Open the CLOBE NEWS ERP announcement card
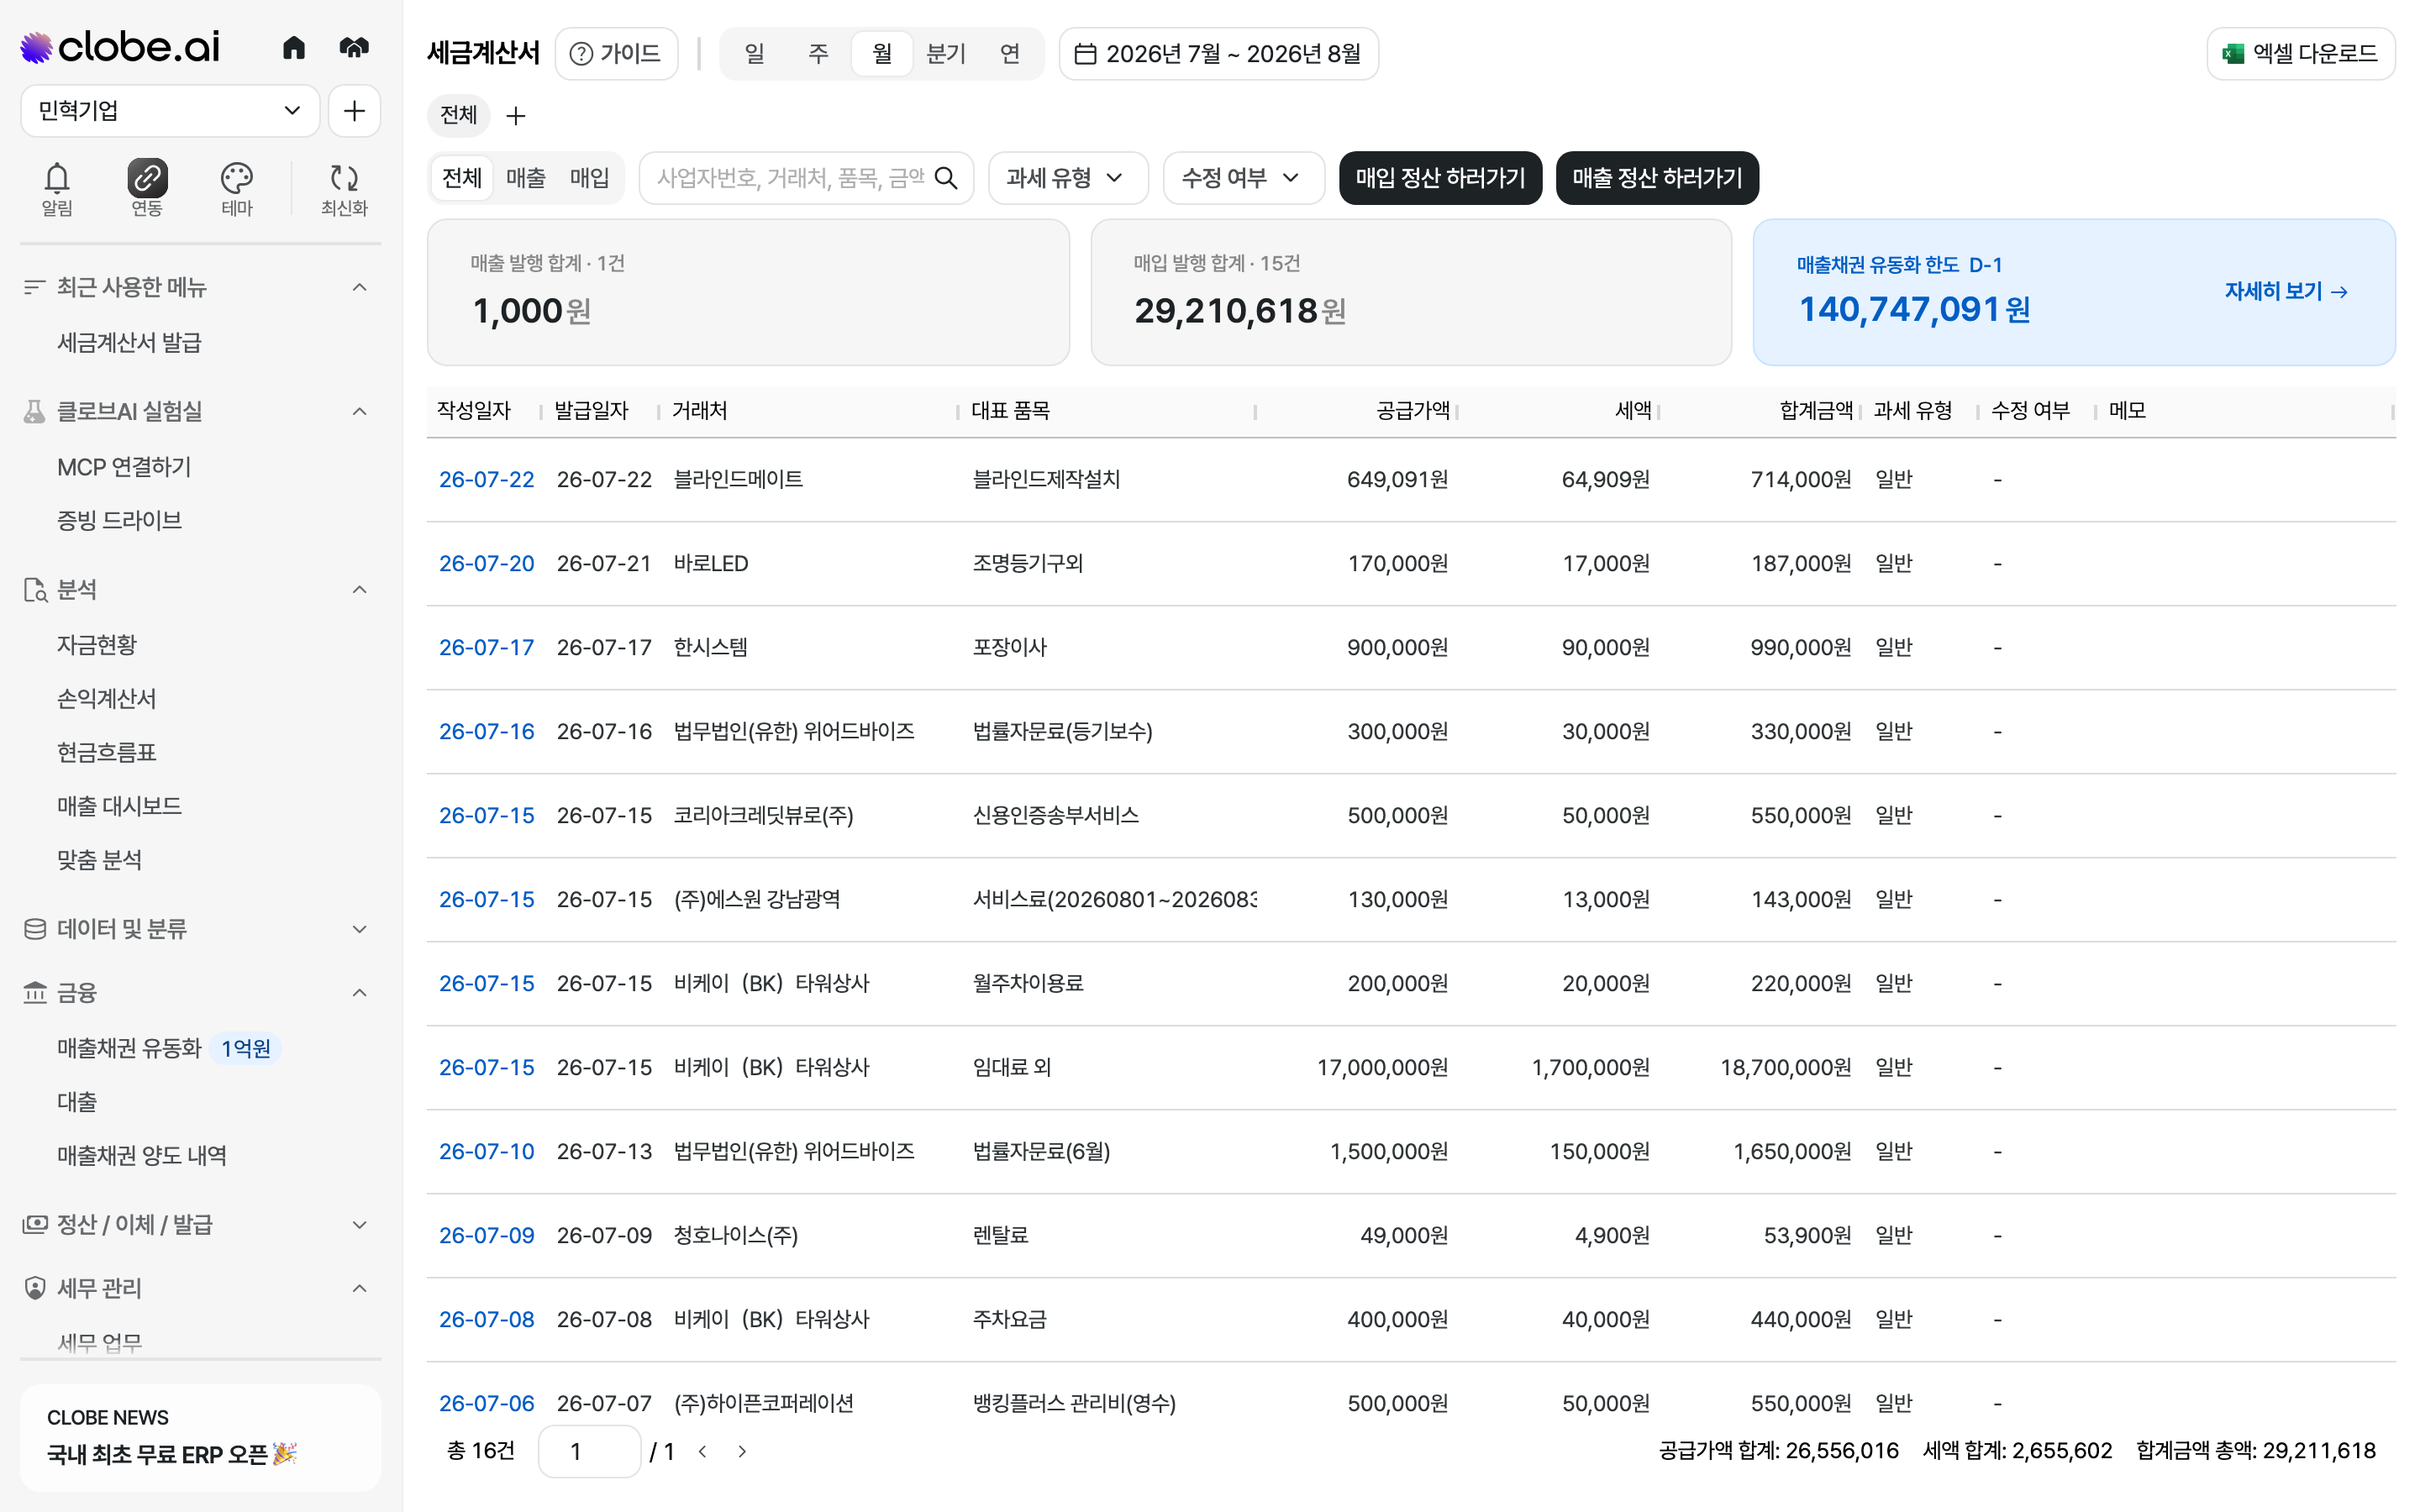Image resolution: width=2420 pixels, height=1512 pixels. point(200,1437)
